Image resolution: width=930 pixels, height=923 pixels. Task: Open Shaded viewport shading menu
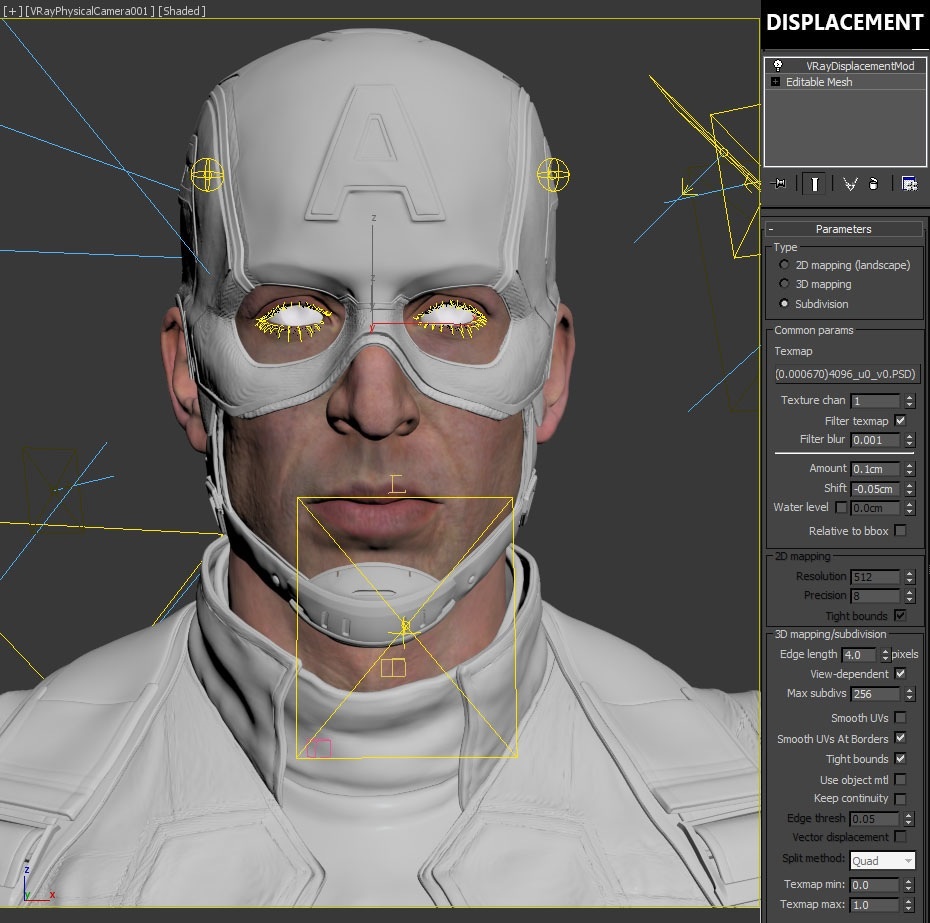(x=181, y=11)
